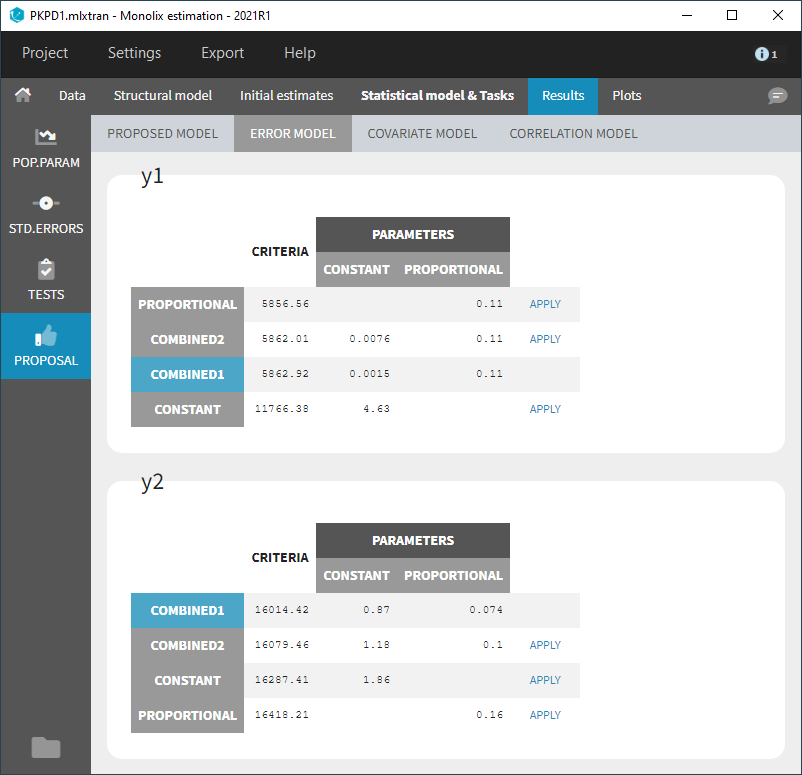The image size is (802, 775).
Task: Open the STD.ERRORS sidebar section
Action: point(45,213)
